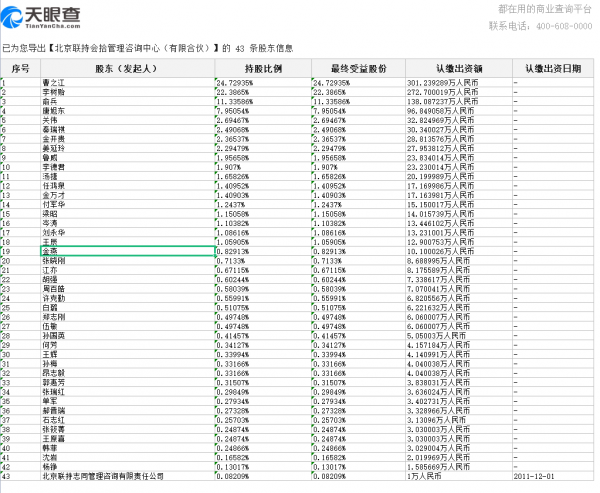The image size is (600, 493).
Task: Select row number cell 10
Action: click(x=21, y=167)
